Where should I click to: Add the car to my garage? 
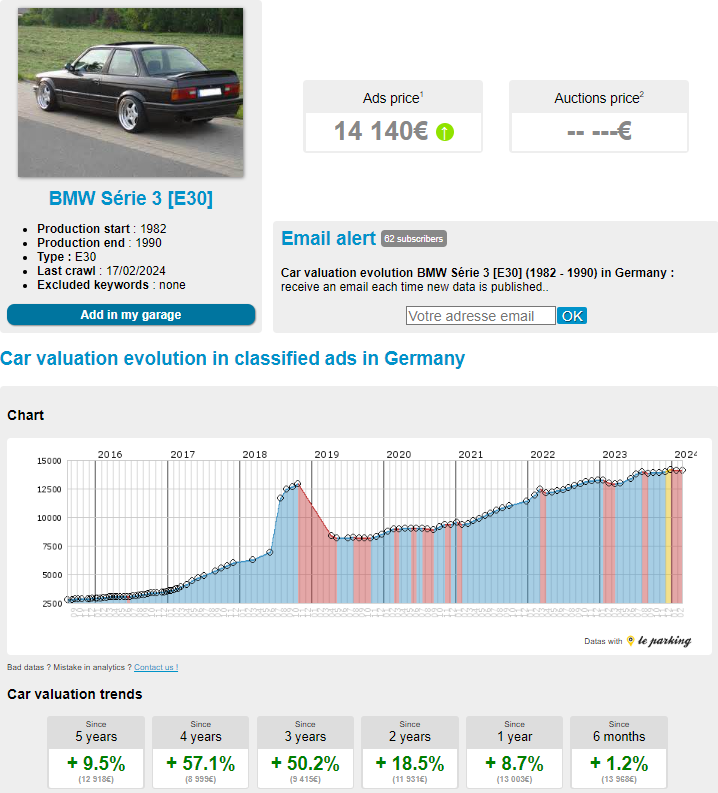tap(131, 315)
